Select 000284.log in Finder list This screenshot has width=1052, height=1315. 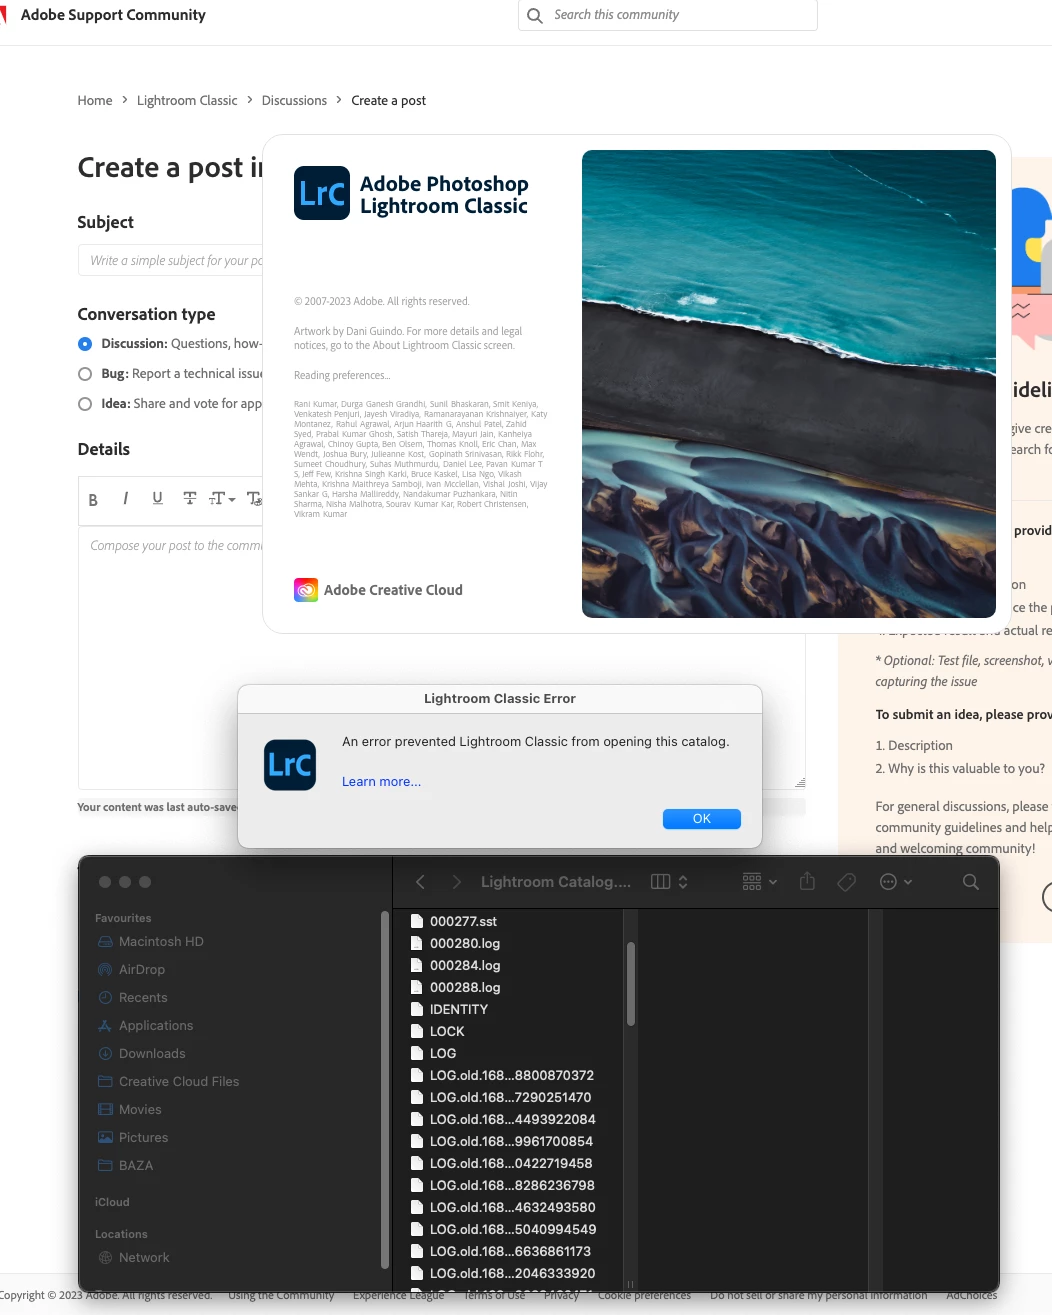coord(455,965)
